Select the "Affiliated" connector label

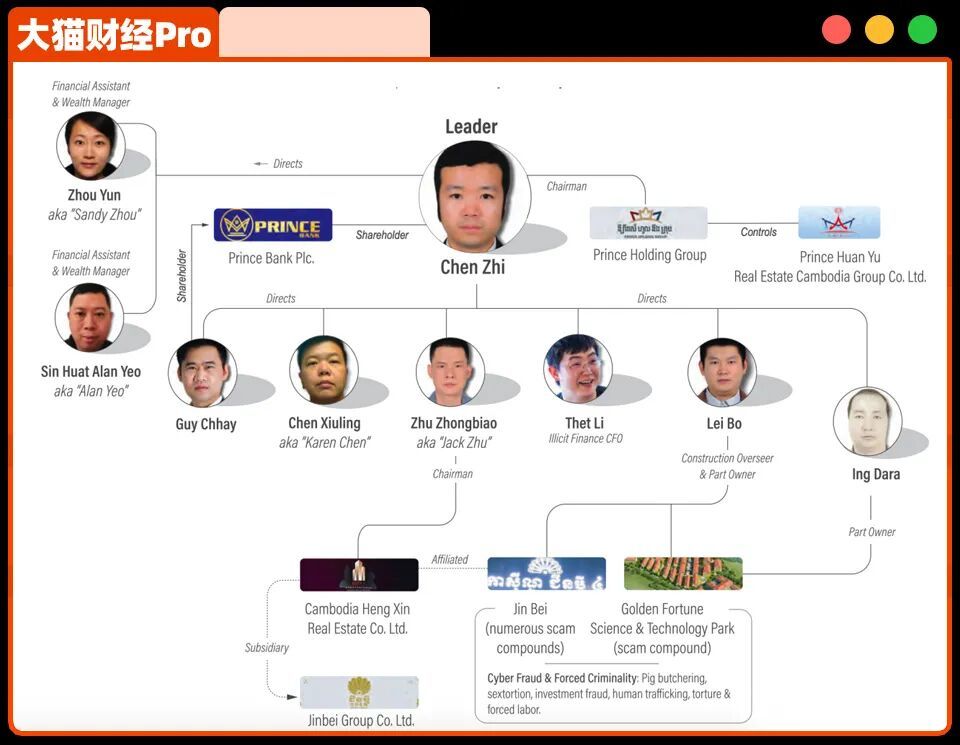(449, 559)
